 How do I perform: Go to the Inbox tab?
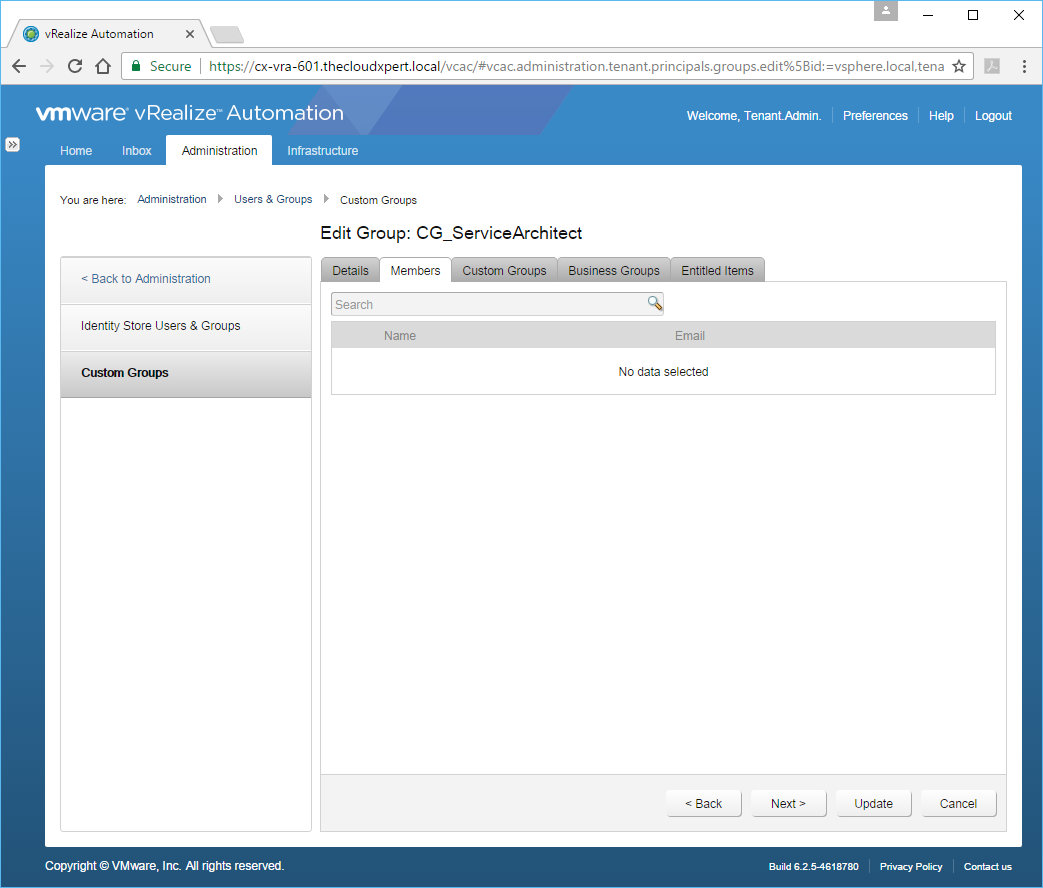pos(137,151)
